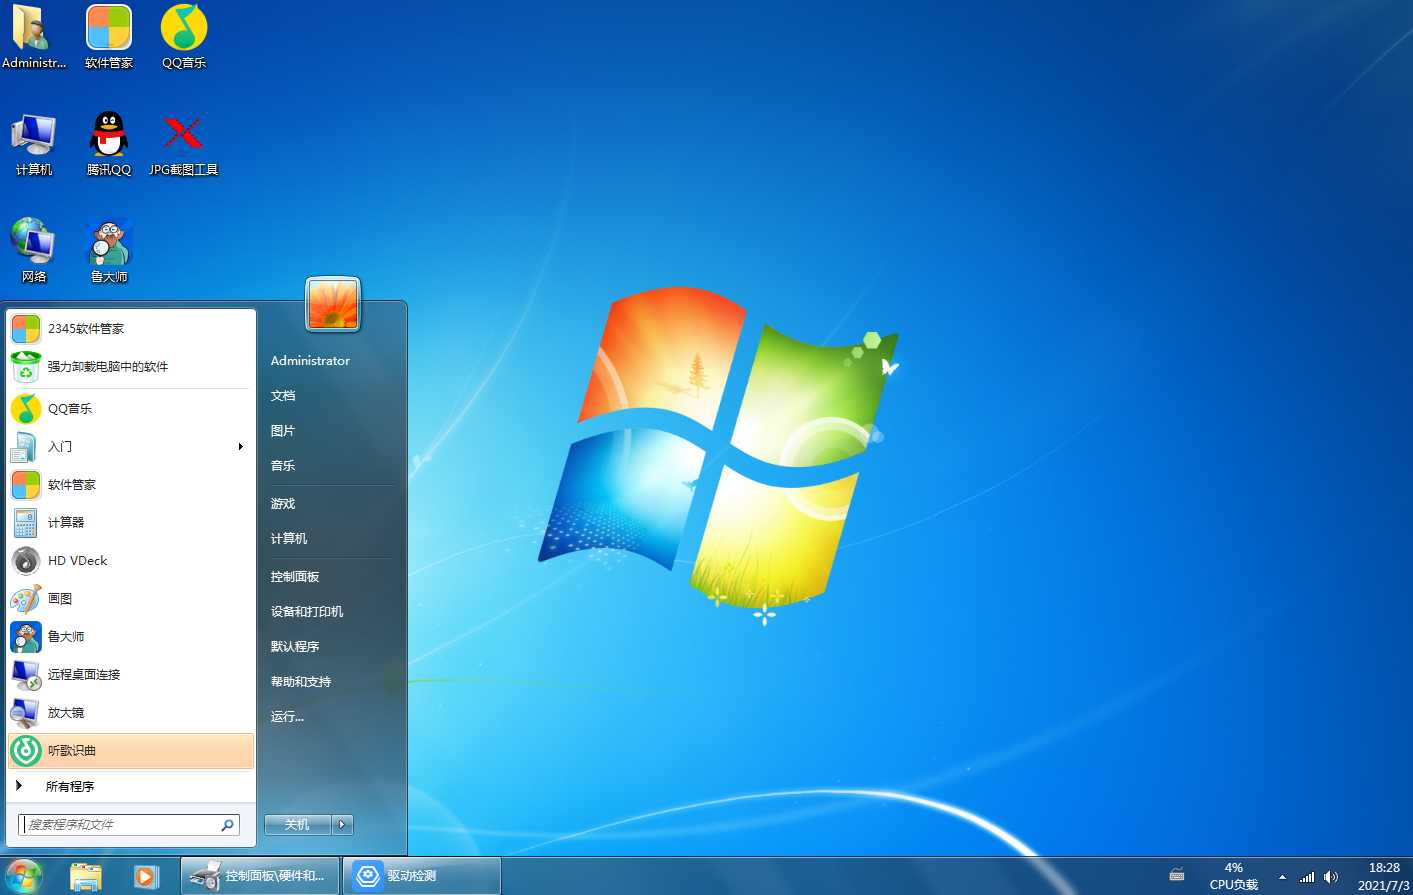The height and width of the screenshot is (895, 1413).
Task: Launch 鲁大师 from the Start menu list
Action: [x=130, y=637]
